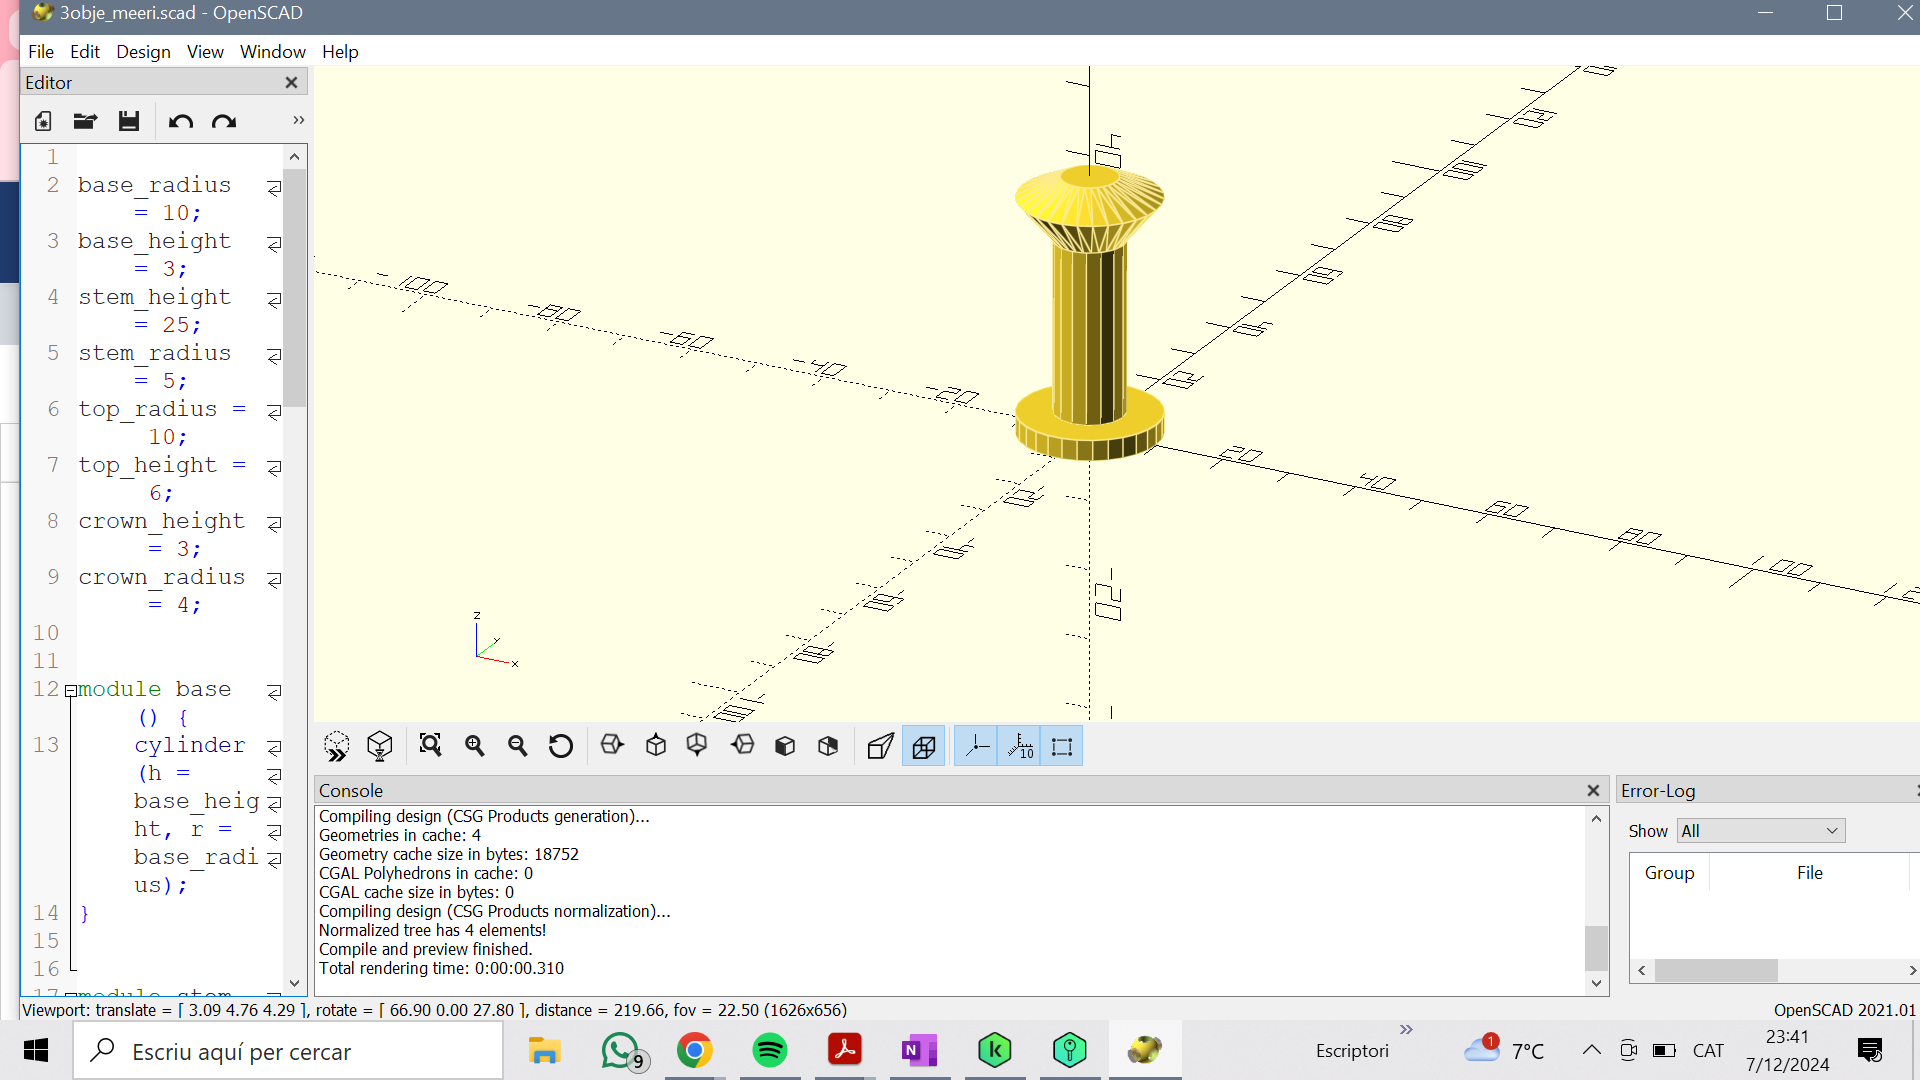Open the Help menu
The image size is (1920, 1080).
click(340, 52)
